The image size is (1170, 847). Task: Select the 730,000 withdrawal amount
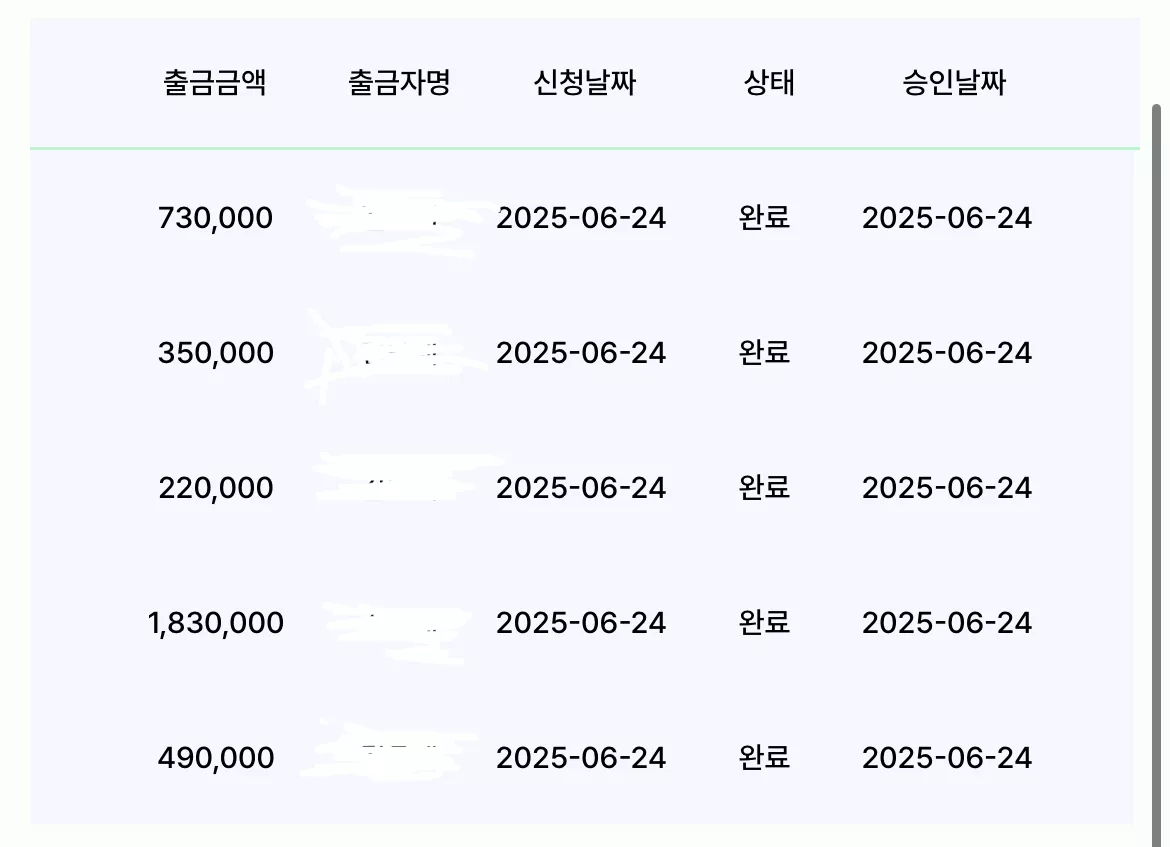[x=216, y=218]
